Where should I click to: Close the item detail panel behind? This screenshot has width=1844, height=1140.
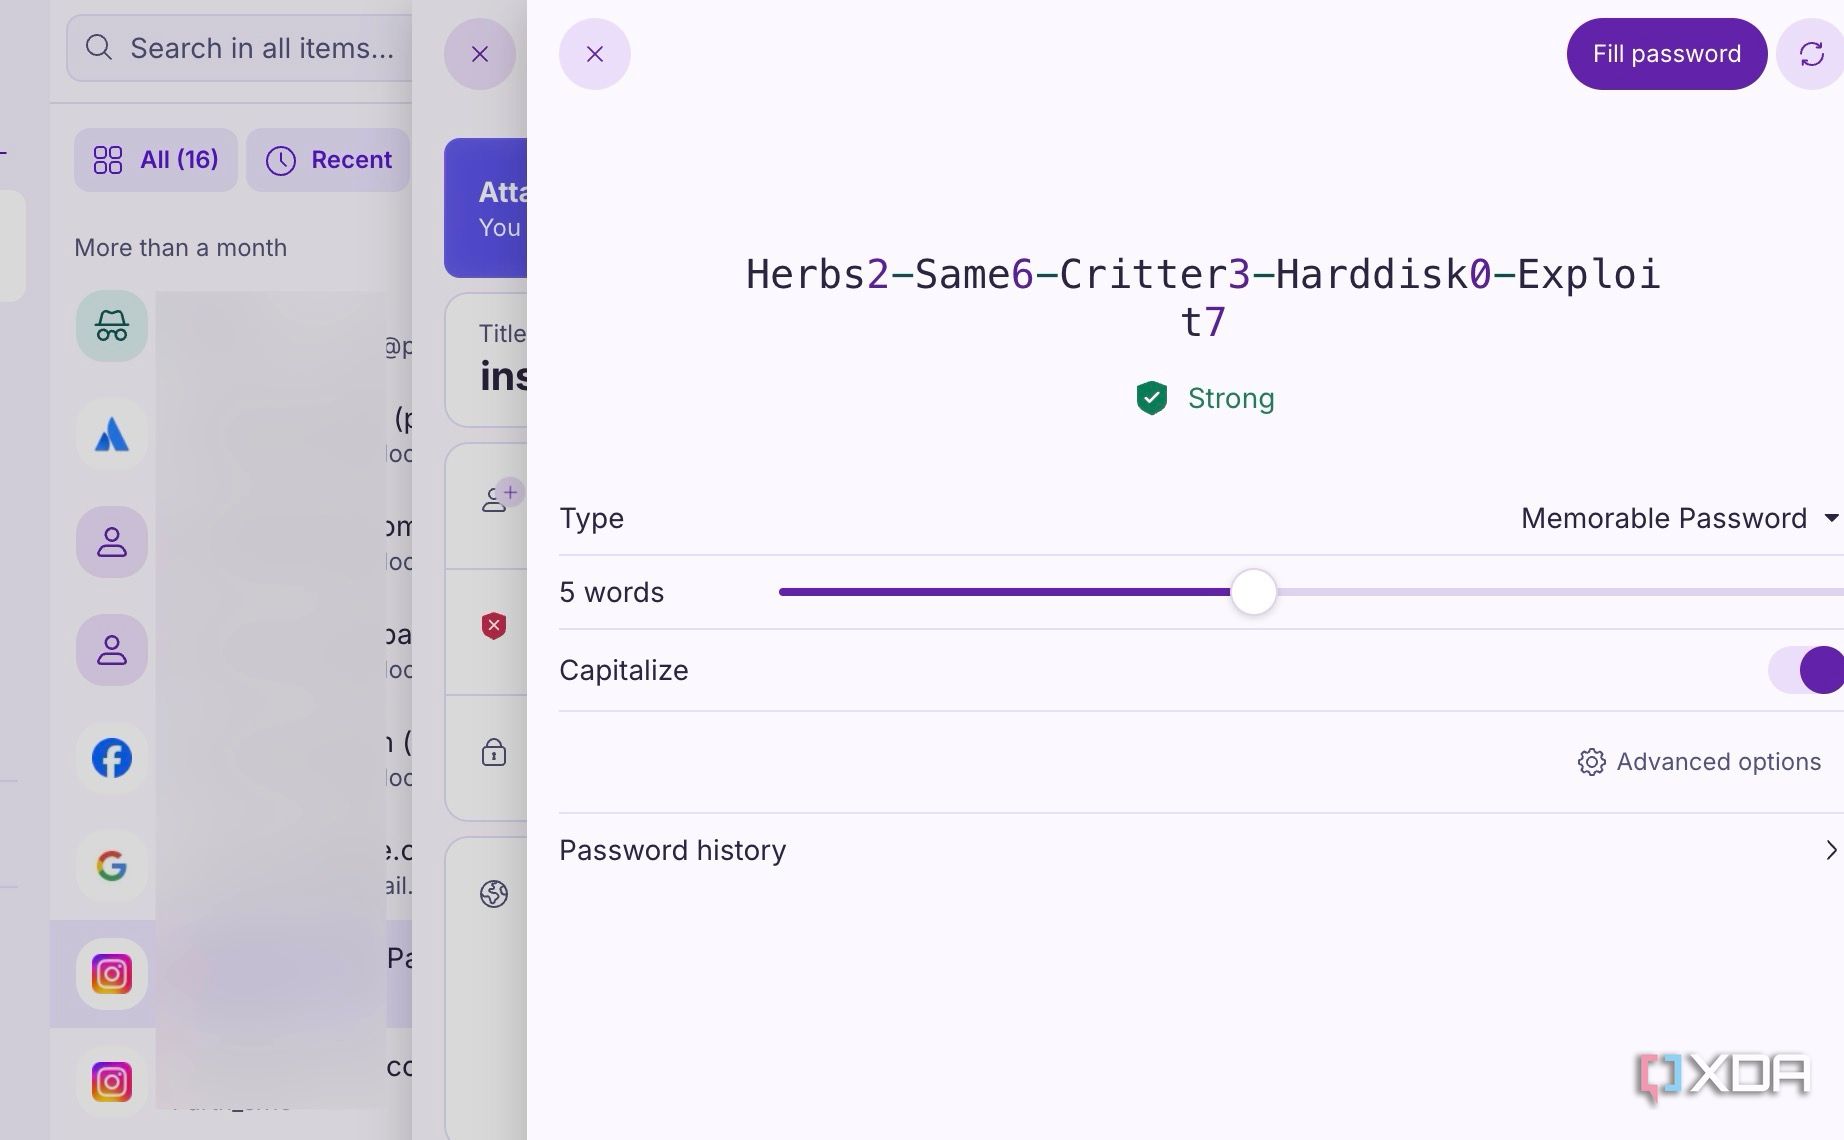pyautogui.click(x=480, y=54)
